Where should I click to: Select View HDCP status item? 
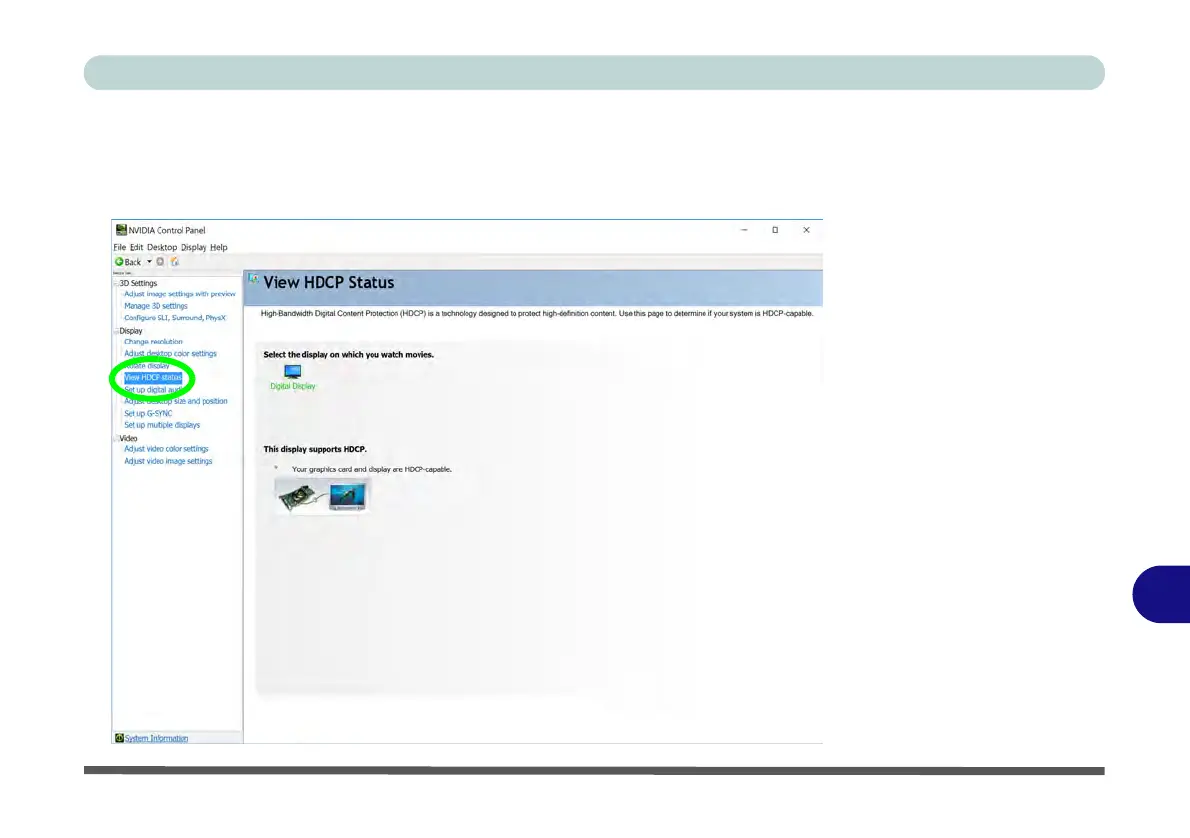[153, 377]
